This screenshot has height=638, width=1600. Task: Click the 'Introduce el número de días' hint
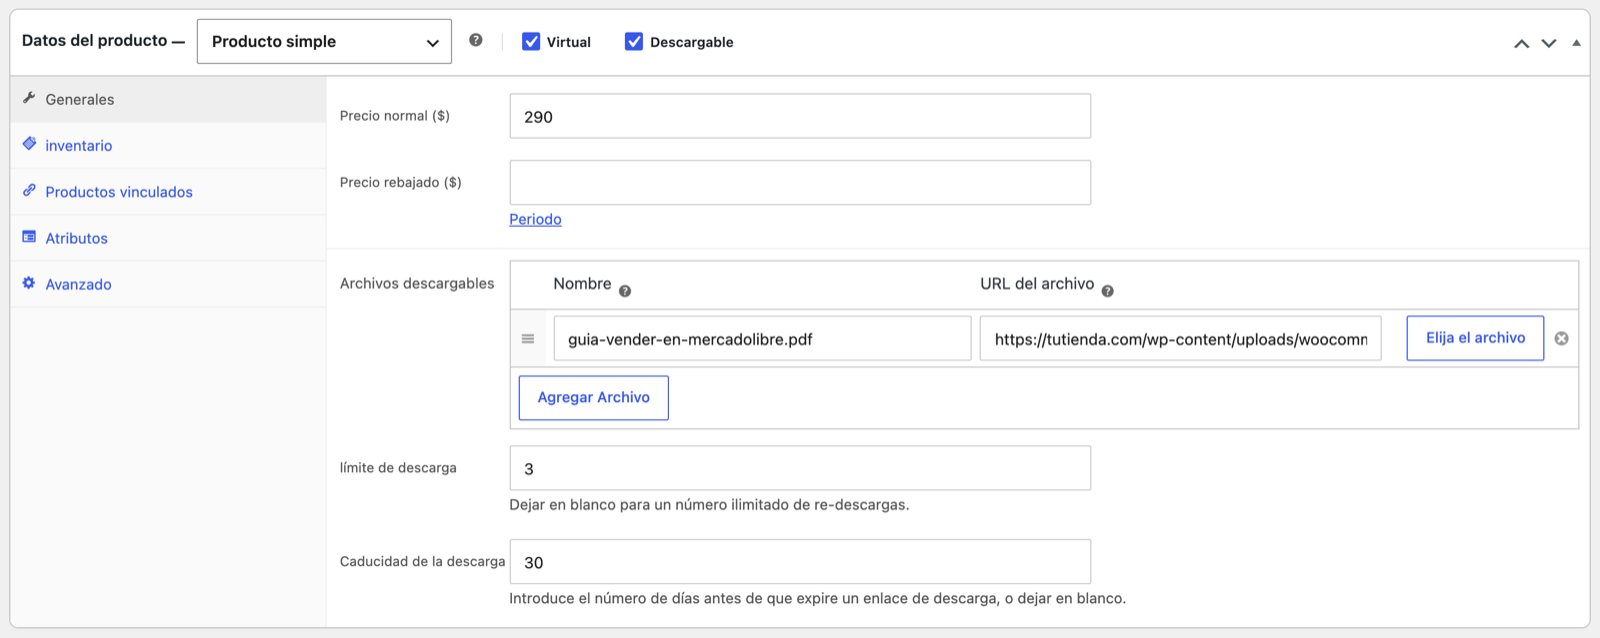pos(817,599)
